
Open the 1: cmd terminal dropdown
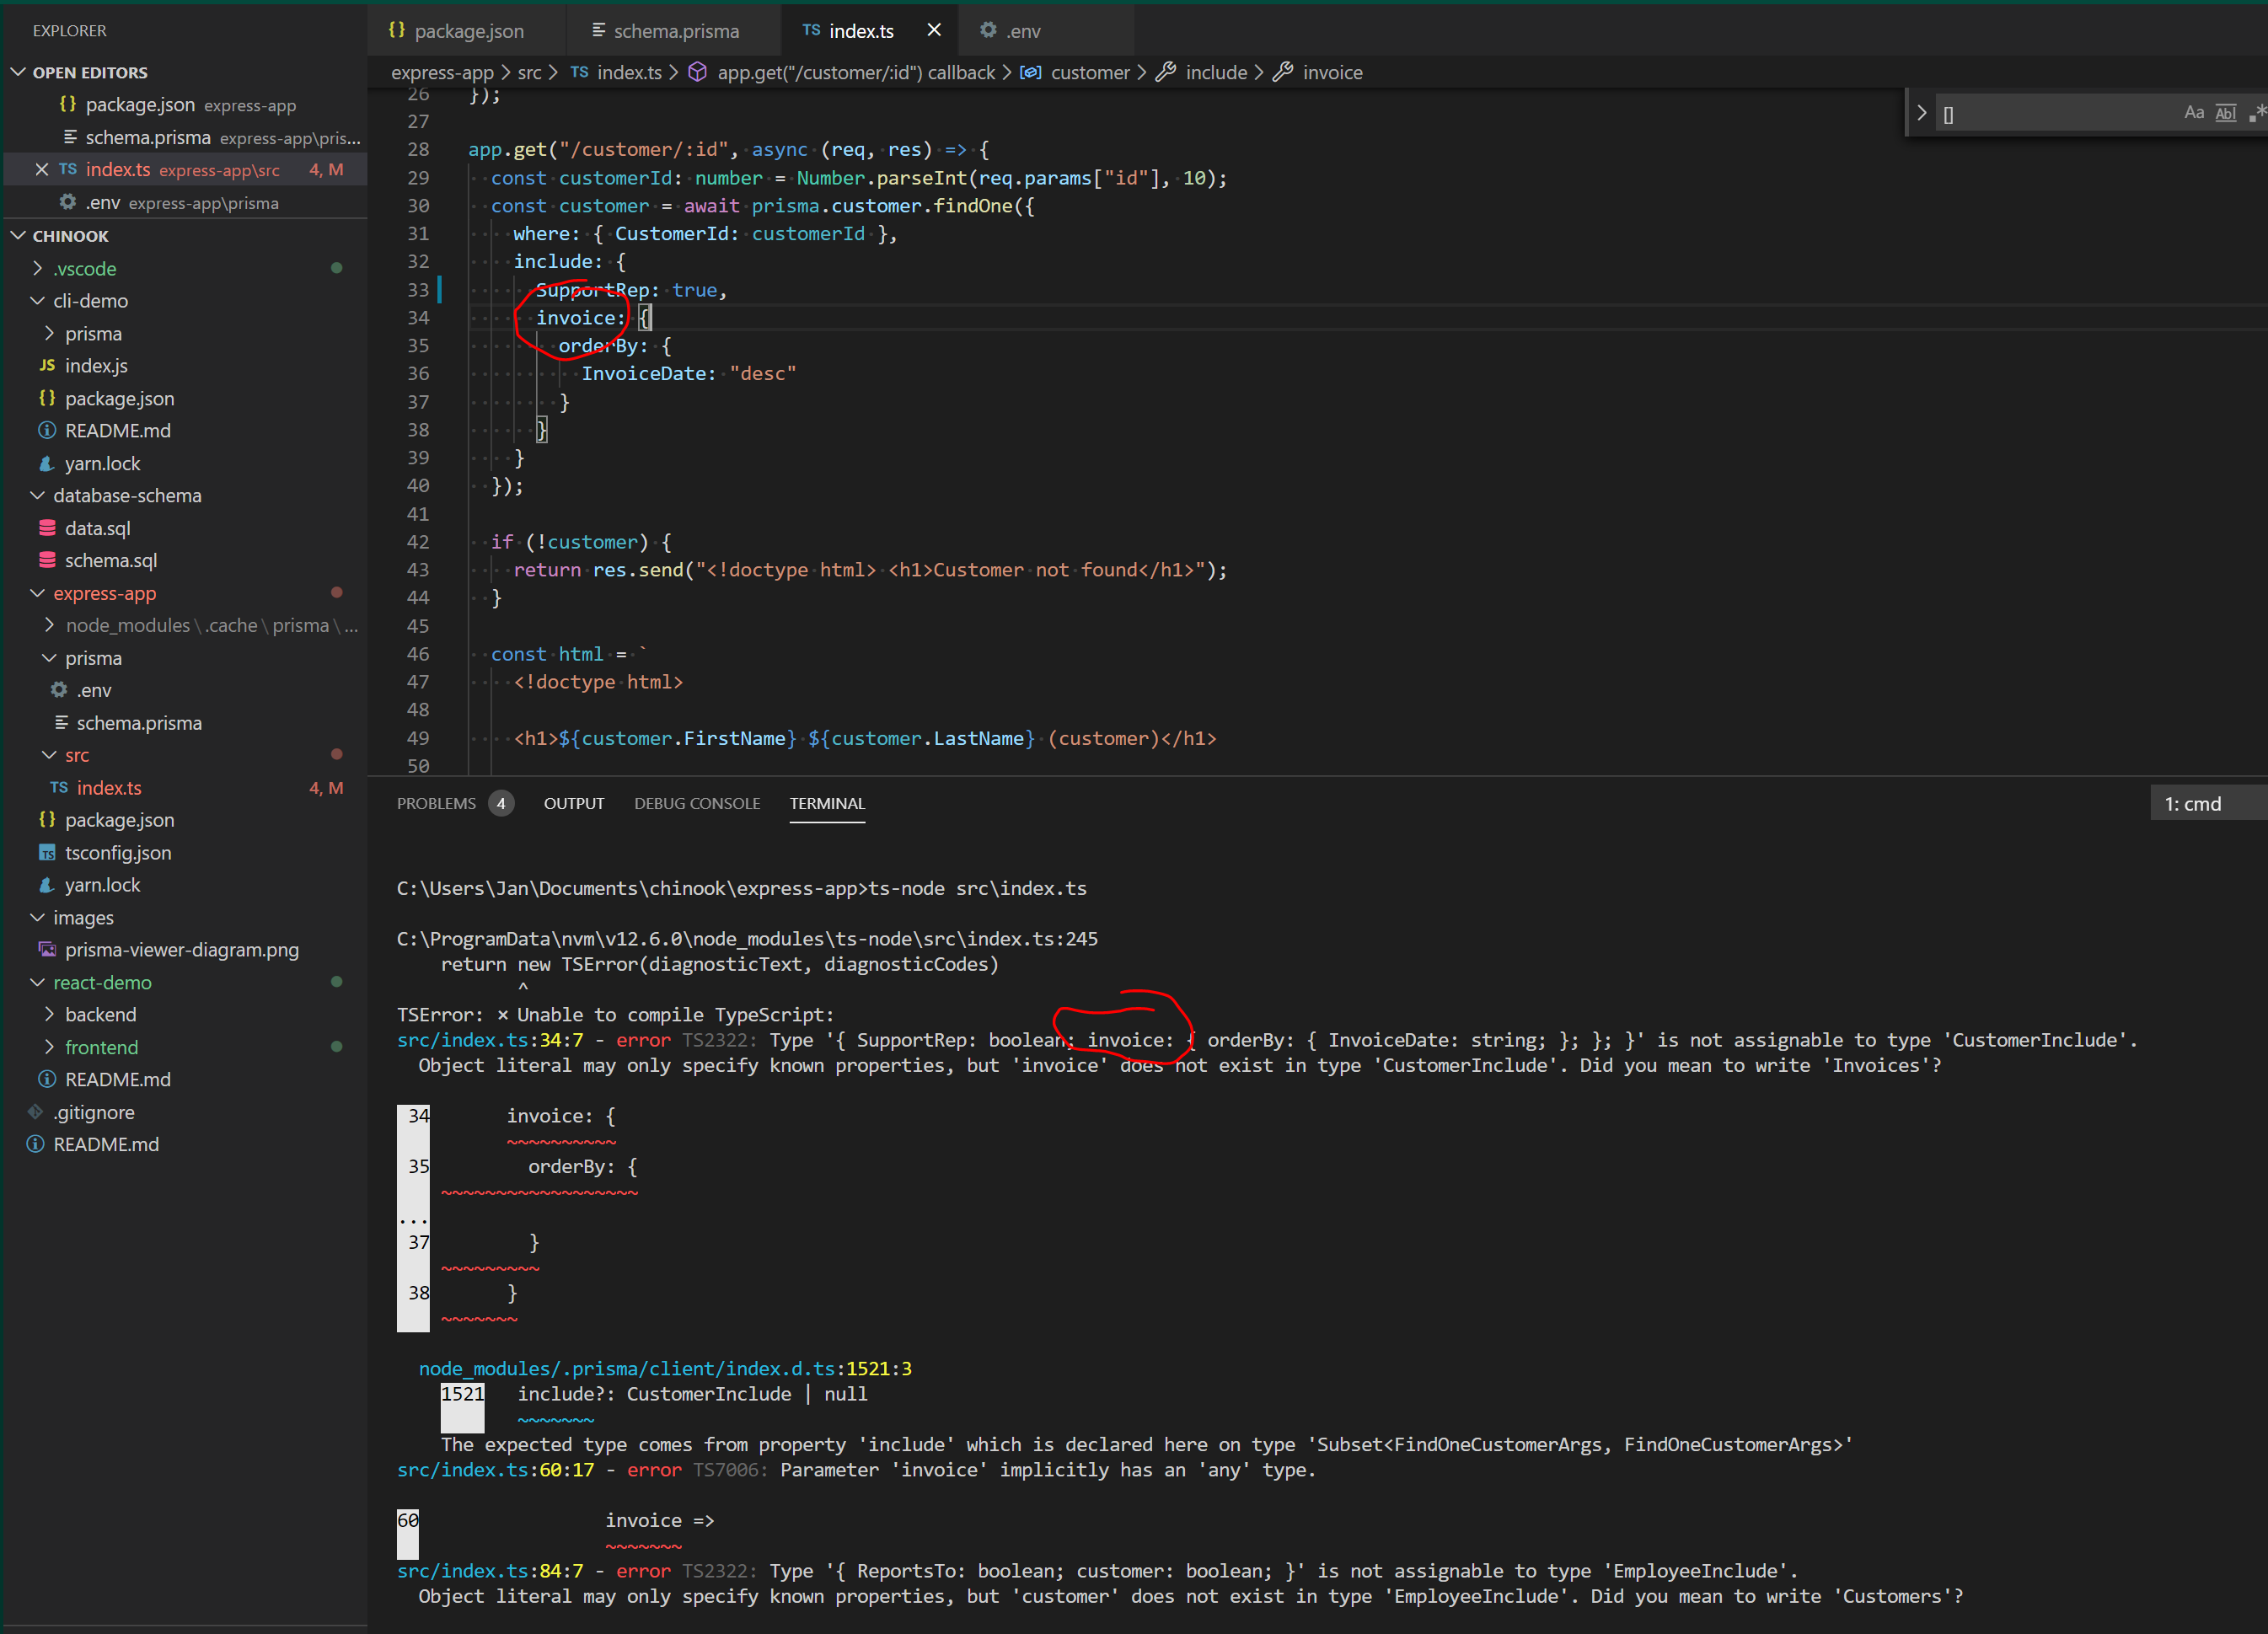2196,802
